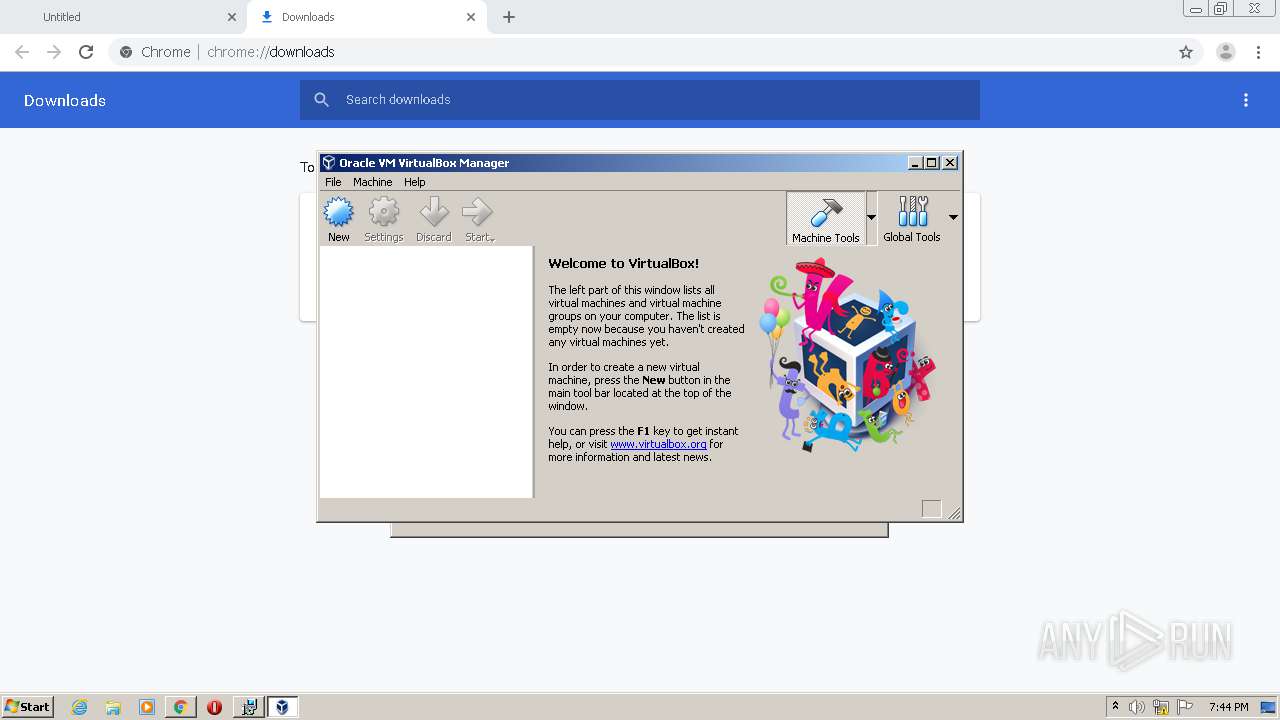Switch to VirtualBox taskbar button
Image resolution: width=1280 pixels, height=720 pixels.
(283, 707)
